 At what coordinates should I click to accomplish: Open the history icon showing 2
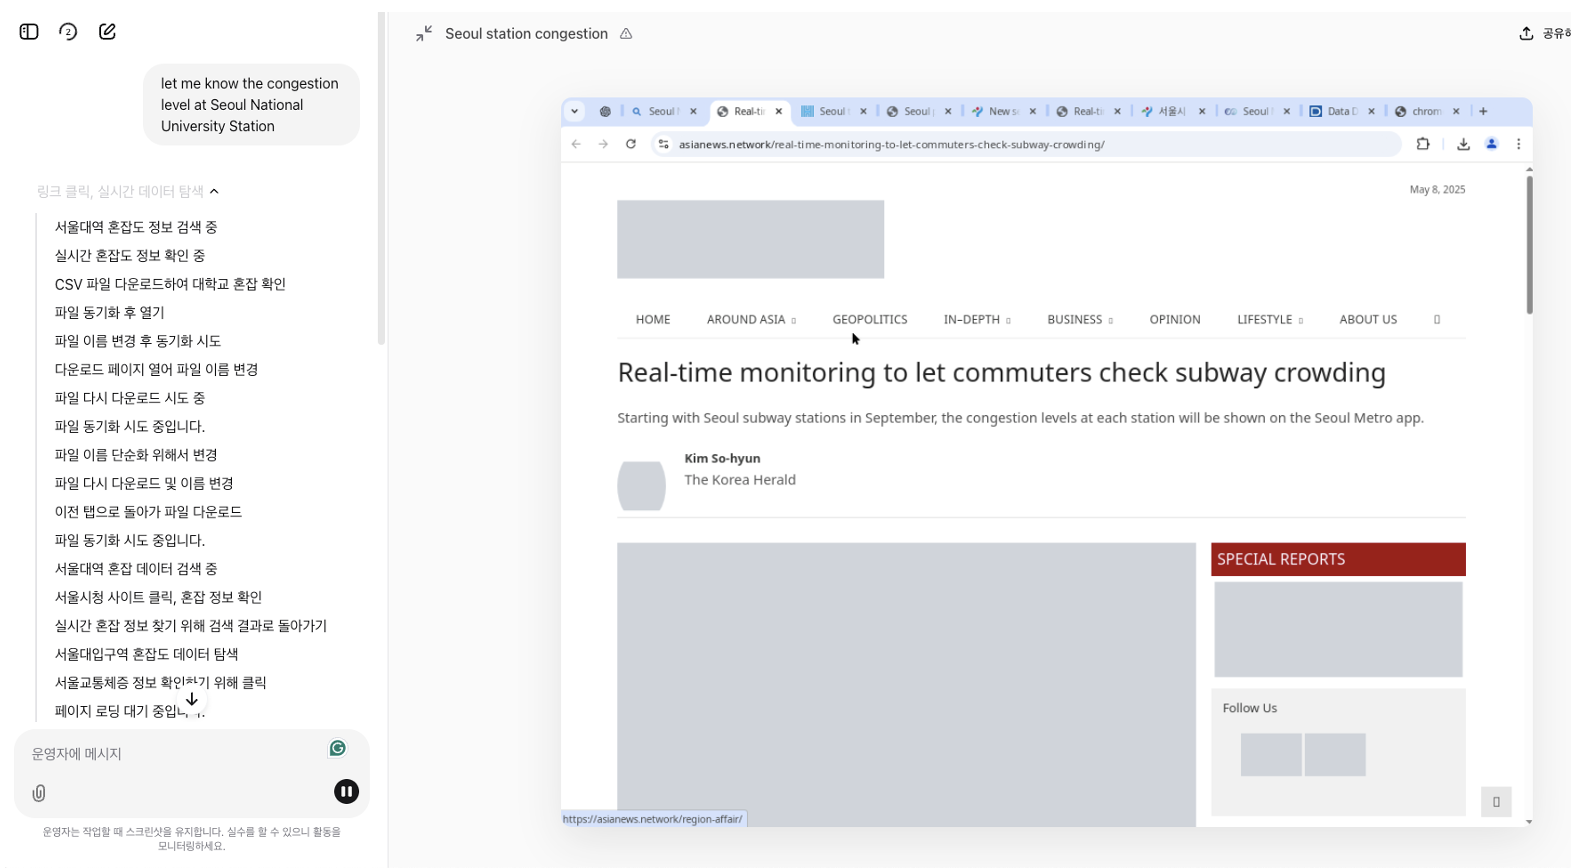[68, 32]
